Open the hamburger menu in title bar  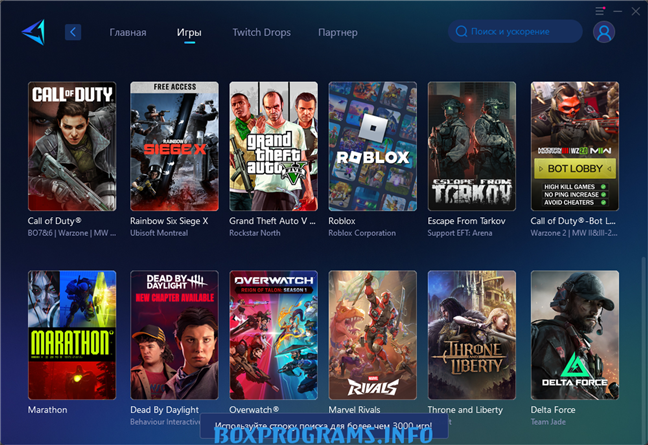click(x=599, y=10)
